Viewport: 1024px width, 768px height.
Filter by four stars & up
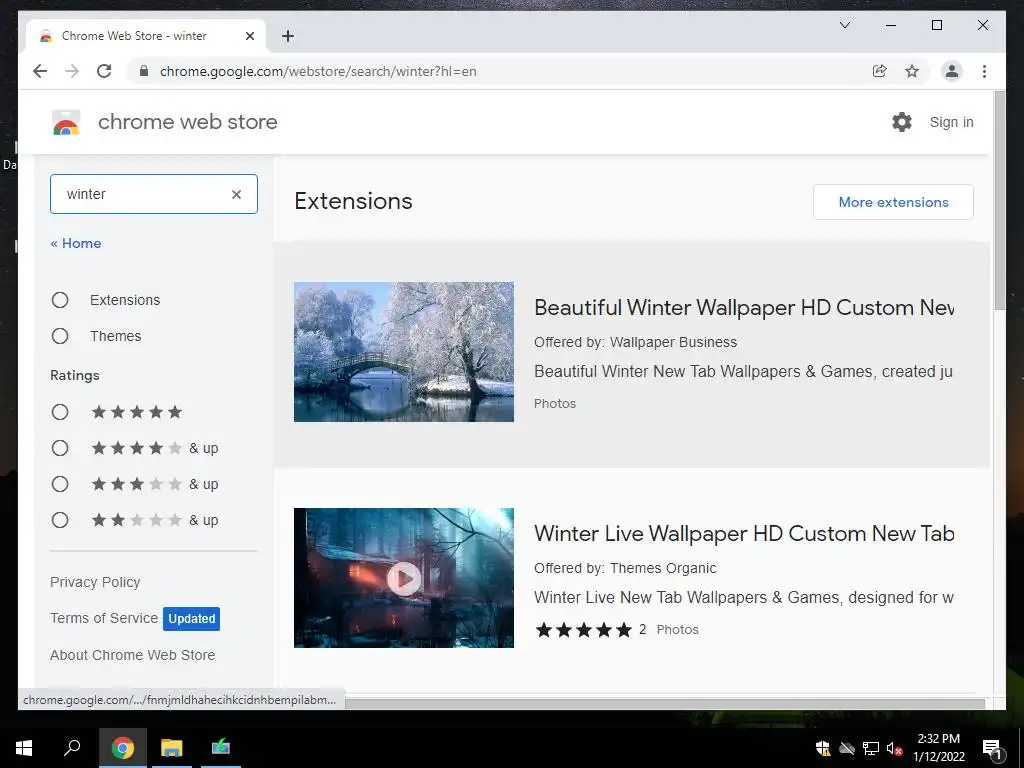pos(60,448)
